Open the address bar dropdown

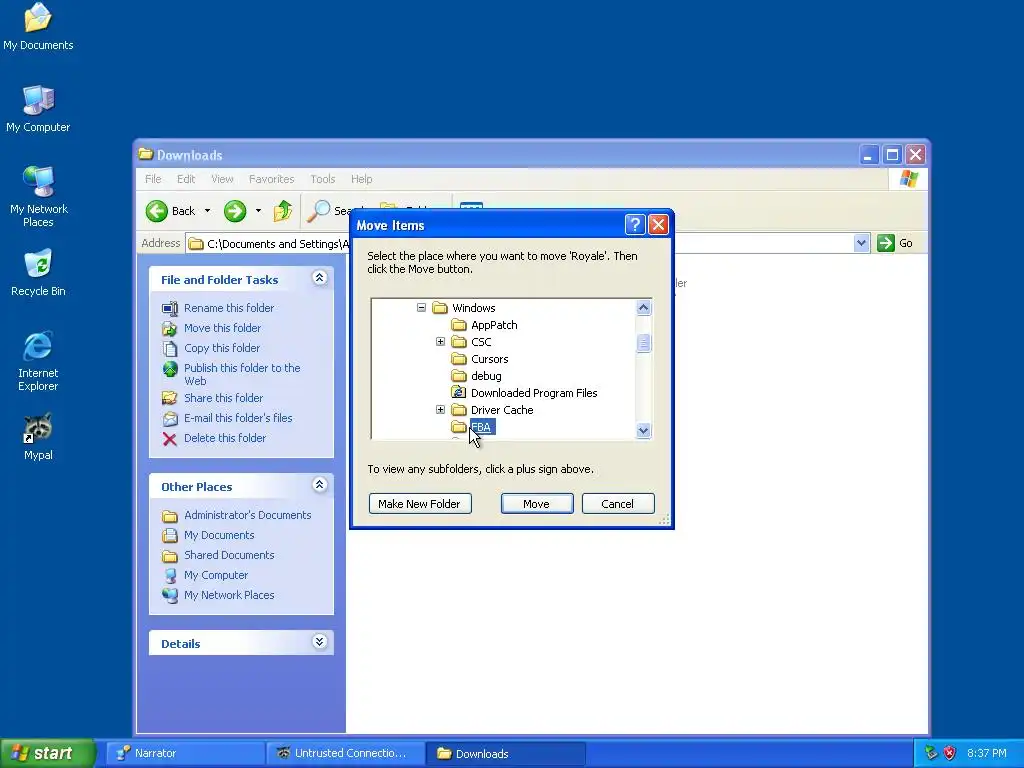tap(861, 243)
